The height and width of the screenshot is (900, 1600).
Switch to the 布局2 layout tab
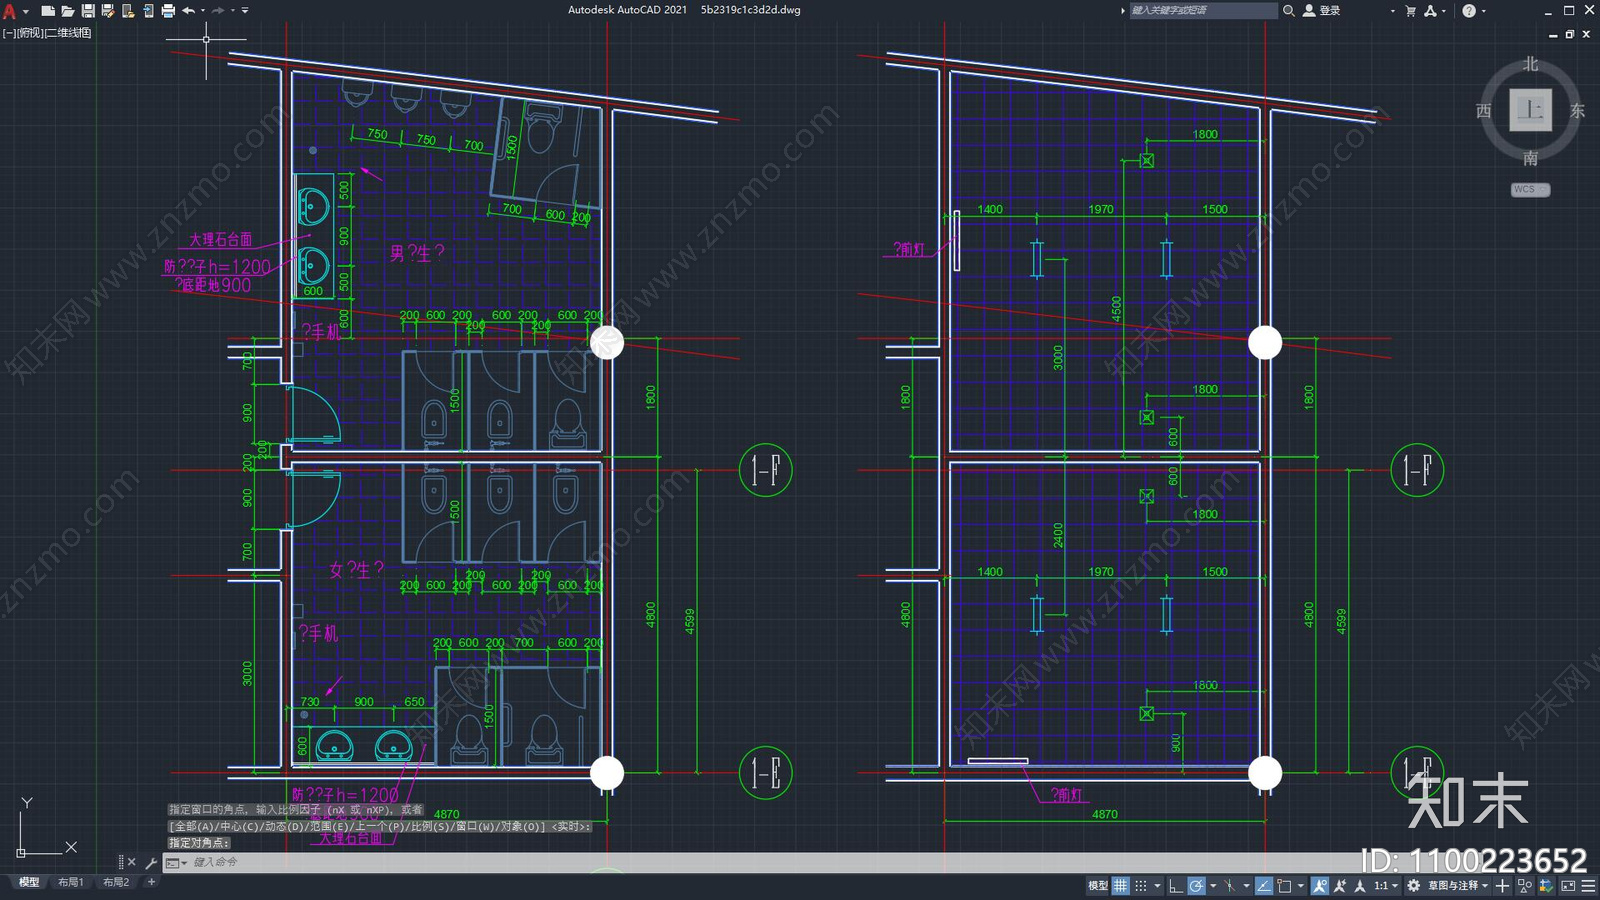(x=116, y=882)
